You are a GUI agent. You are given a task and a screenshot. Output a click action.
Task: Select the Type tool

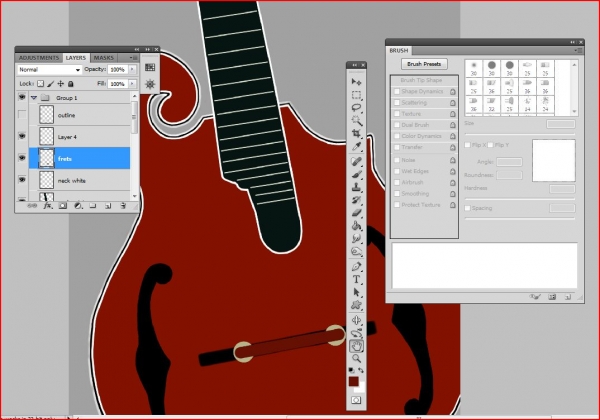pos(356,279)
